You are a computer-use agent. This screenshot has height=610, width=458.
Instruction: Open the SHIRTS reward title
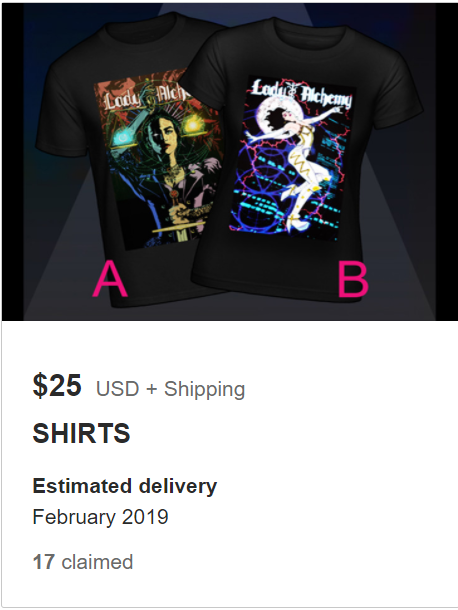[81, 433]
